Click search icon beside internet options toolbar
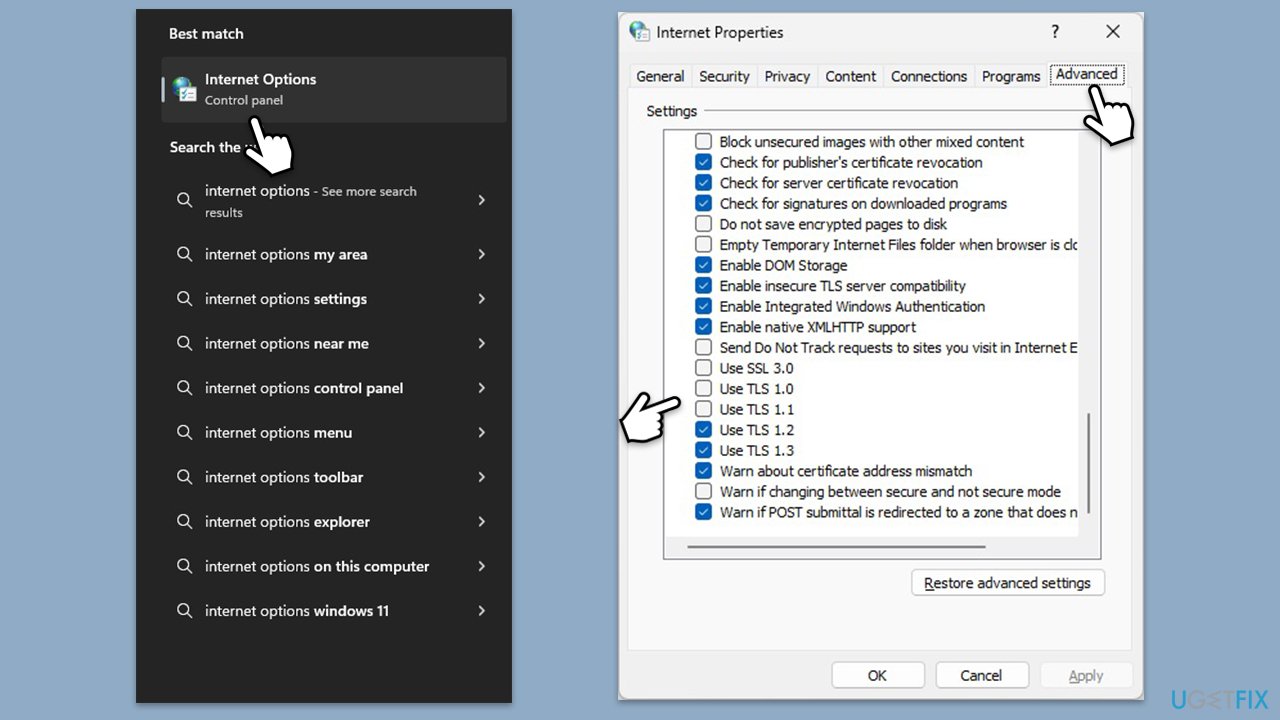The image size is (1280, 720). 184,477
